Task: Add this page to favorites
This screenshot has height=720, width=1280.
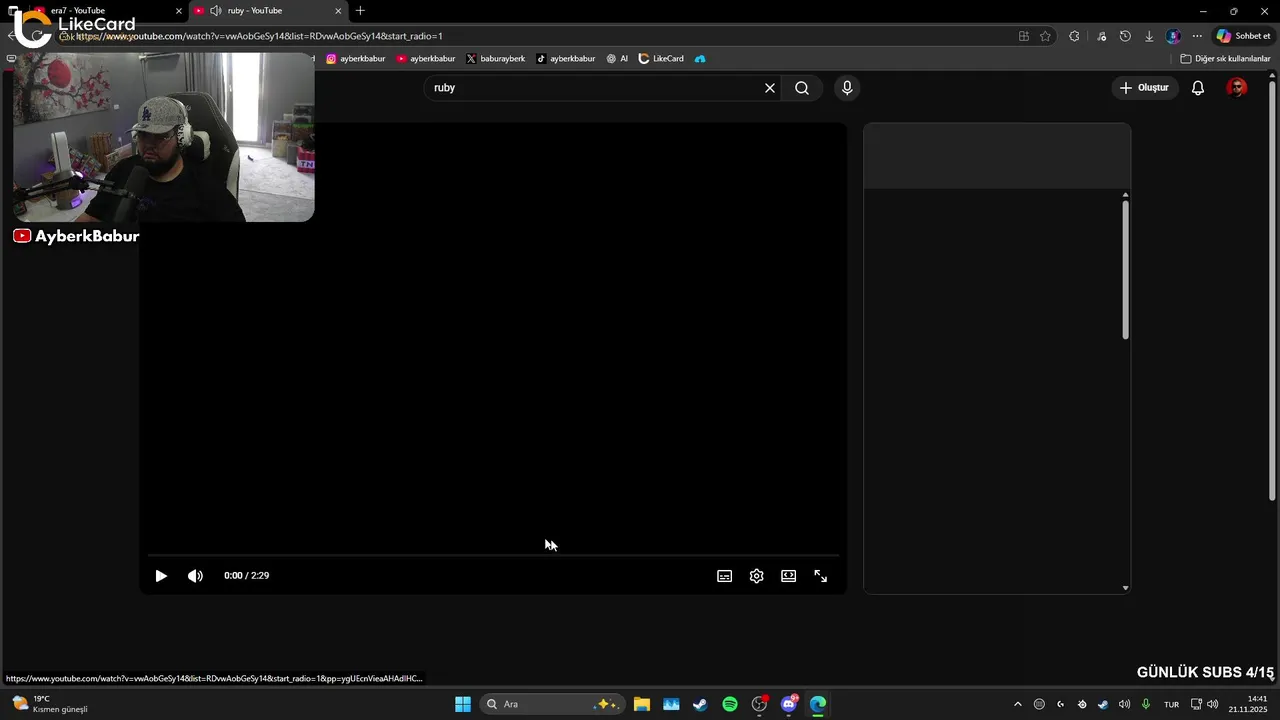Action: tap(1045, 36)
